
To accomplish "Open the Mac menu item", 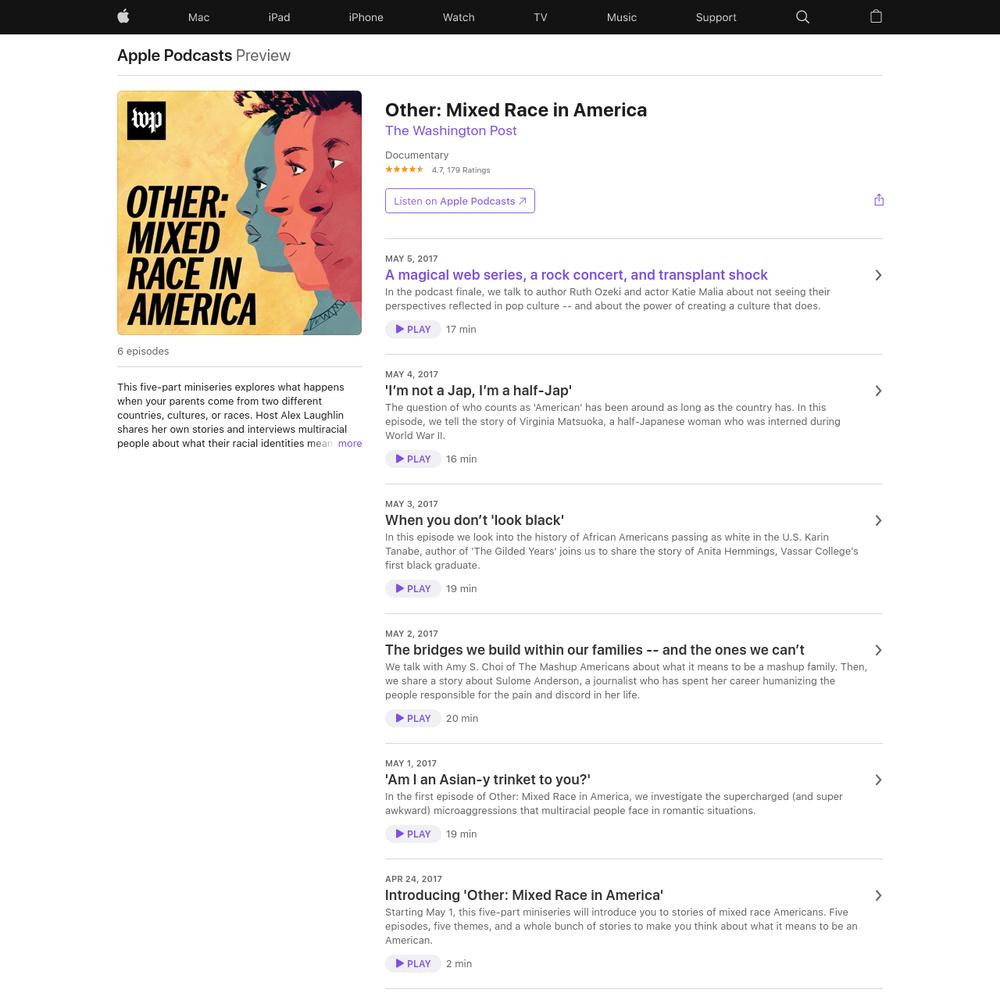I will 198,17.
